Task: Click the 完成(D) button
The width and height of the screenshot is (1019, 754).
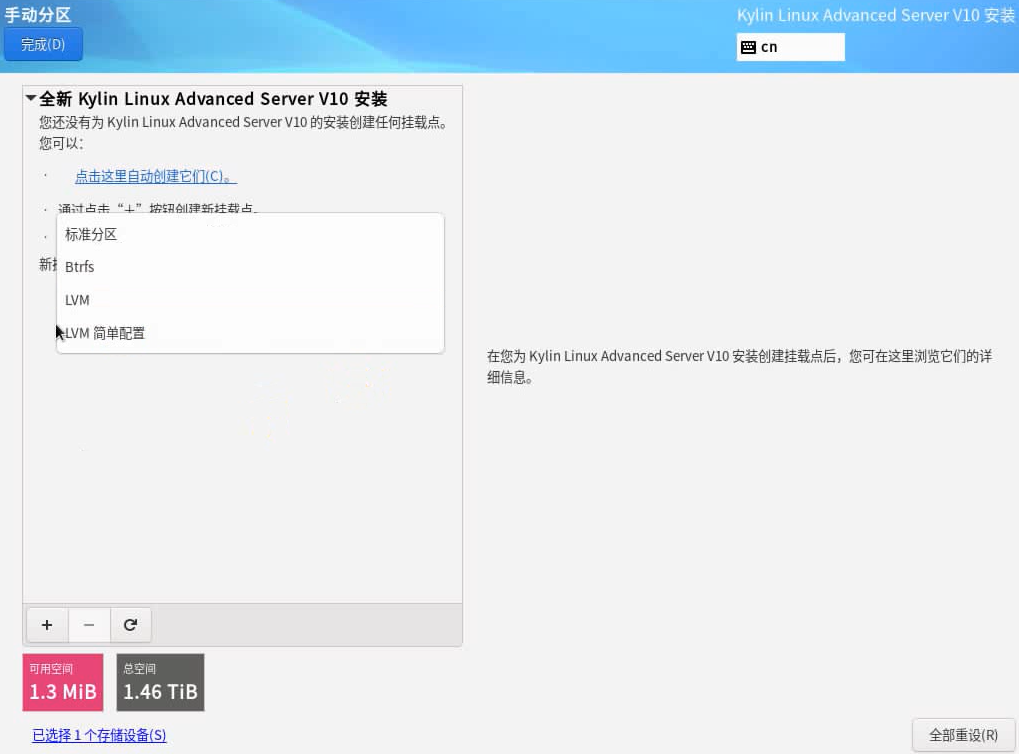Action: pyautogui.click(x=43, y=44)
